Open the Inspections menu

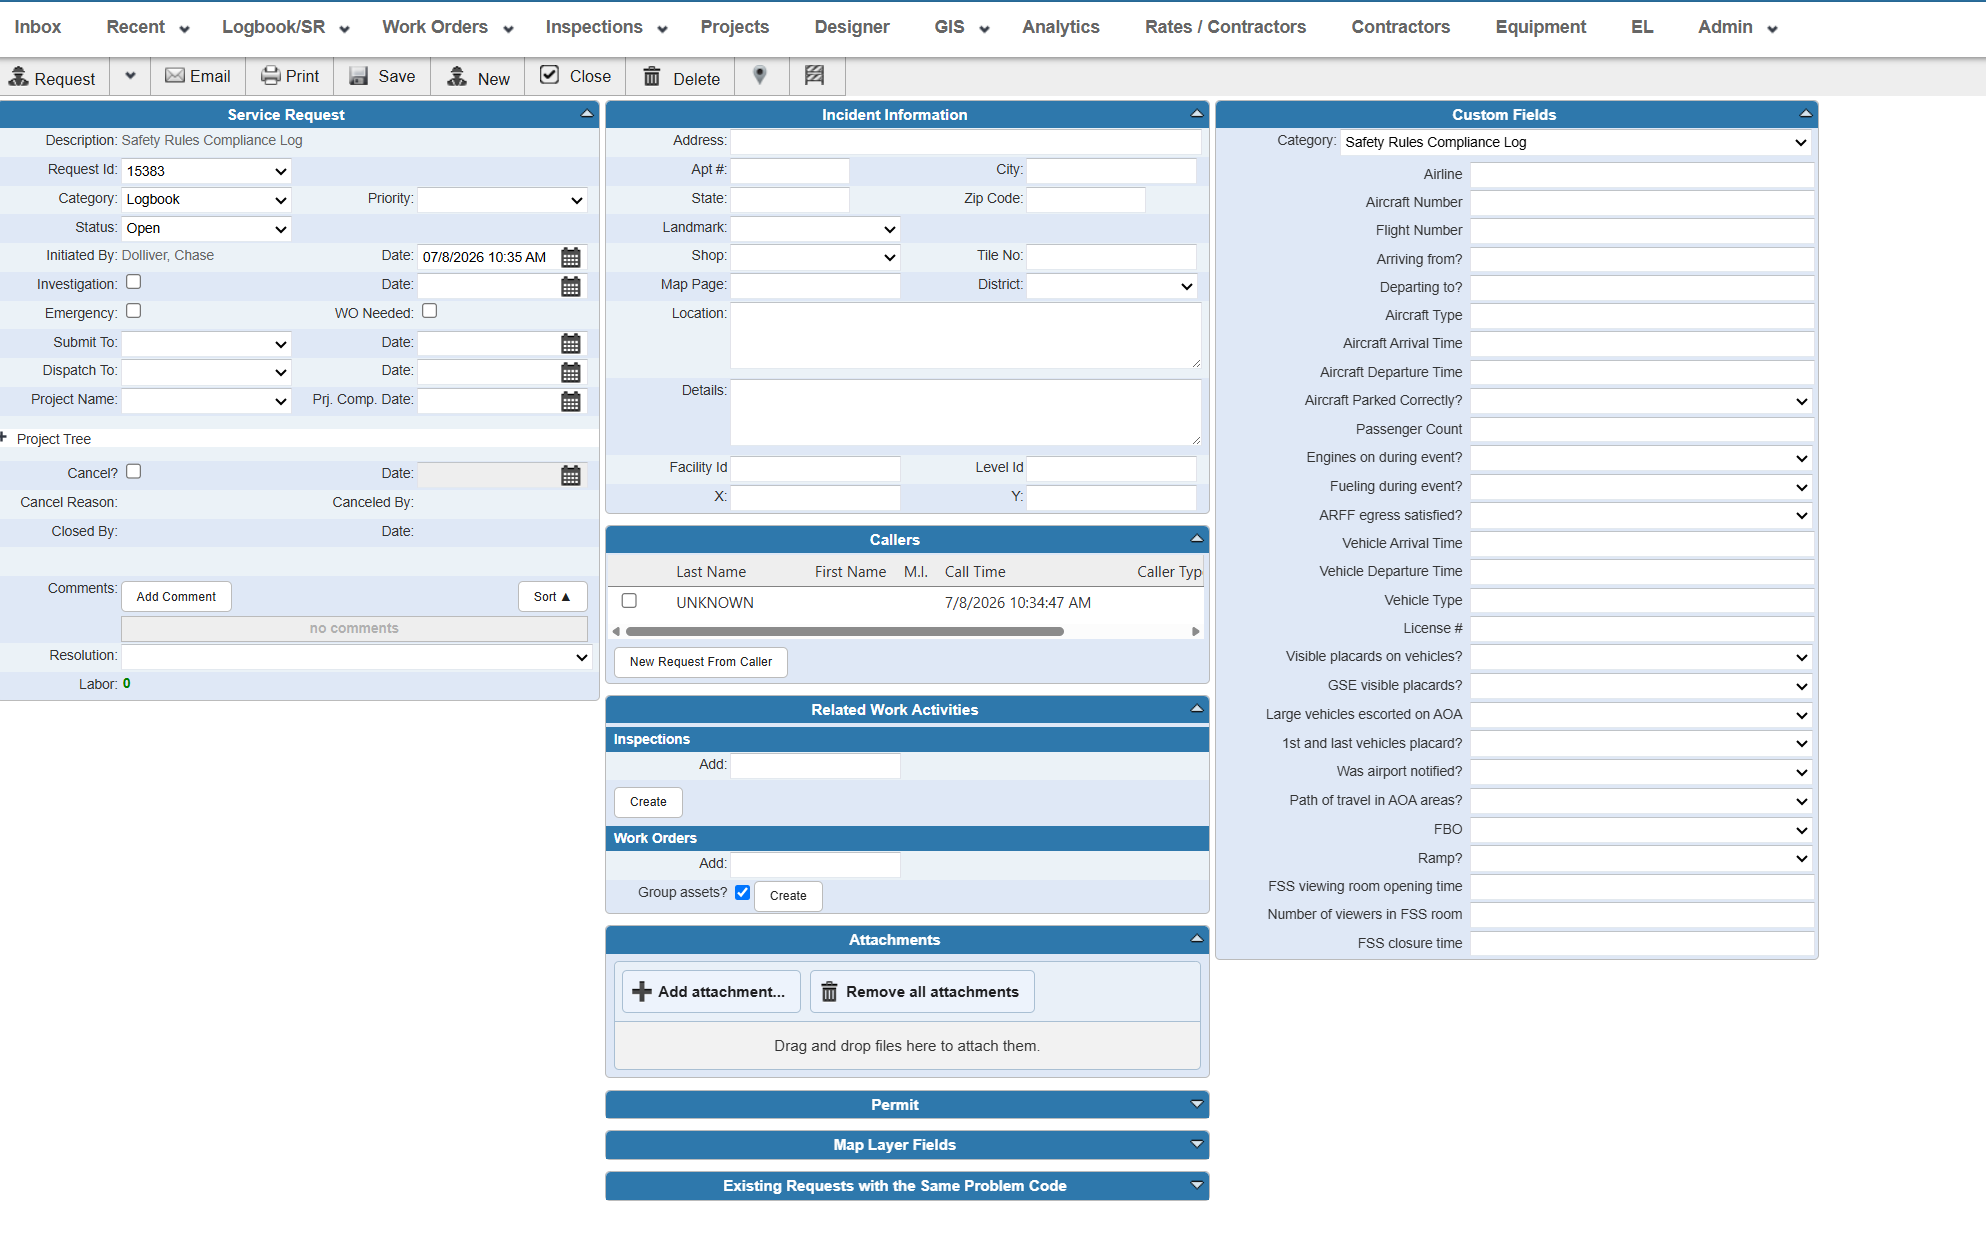tap(607, 27)
